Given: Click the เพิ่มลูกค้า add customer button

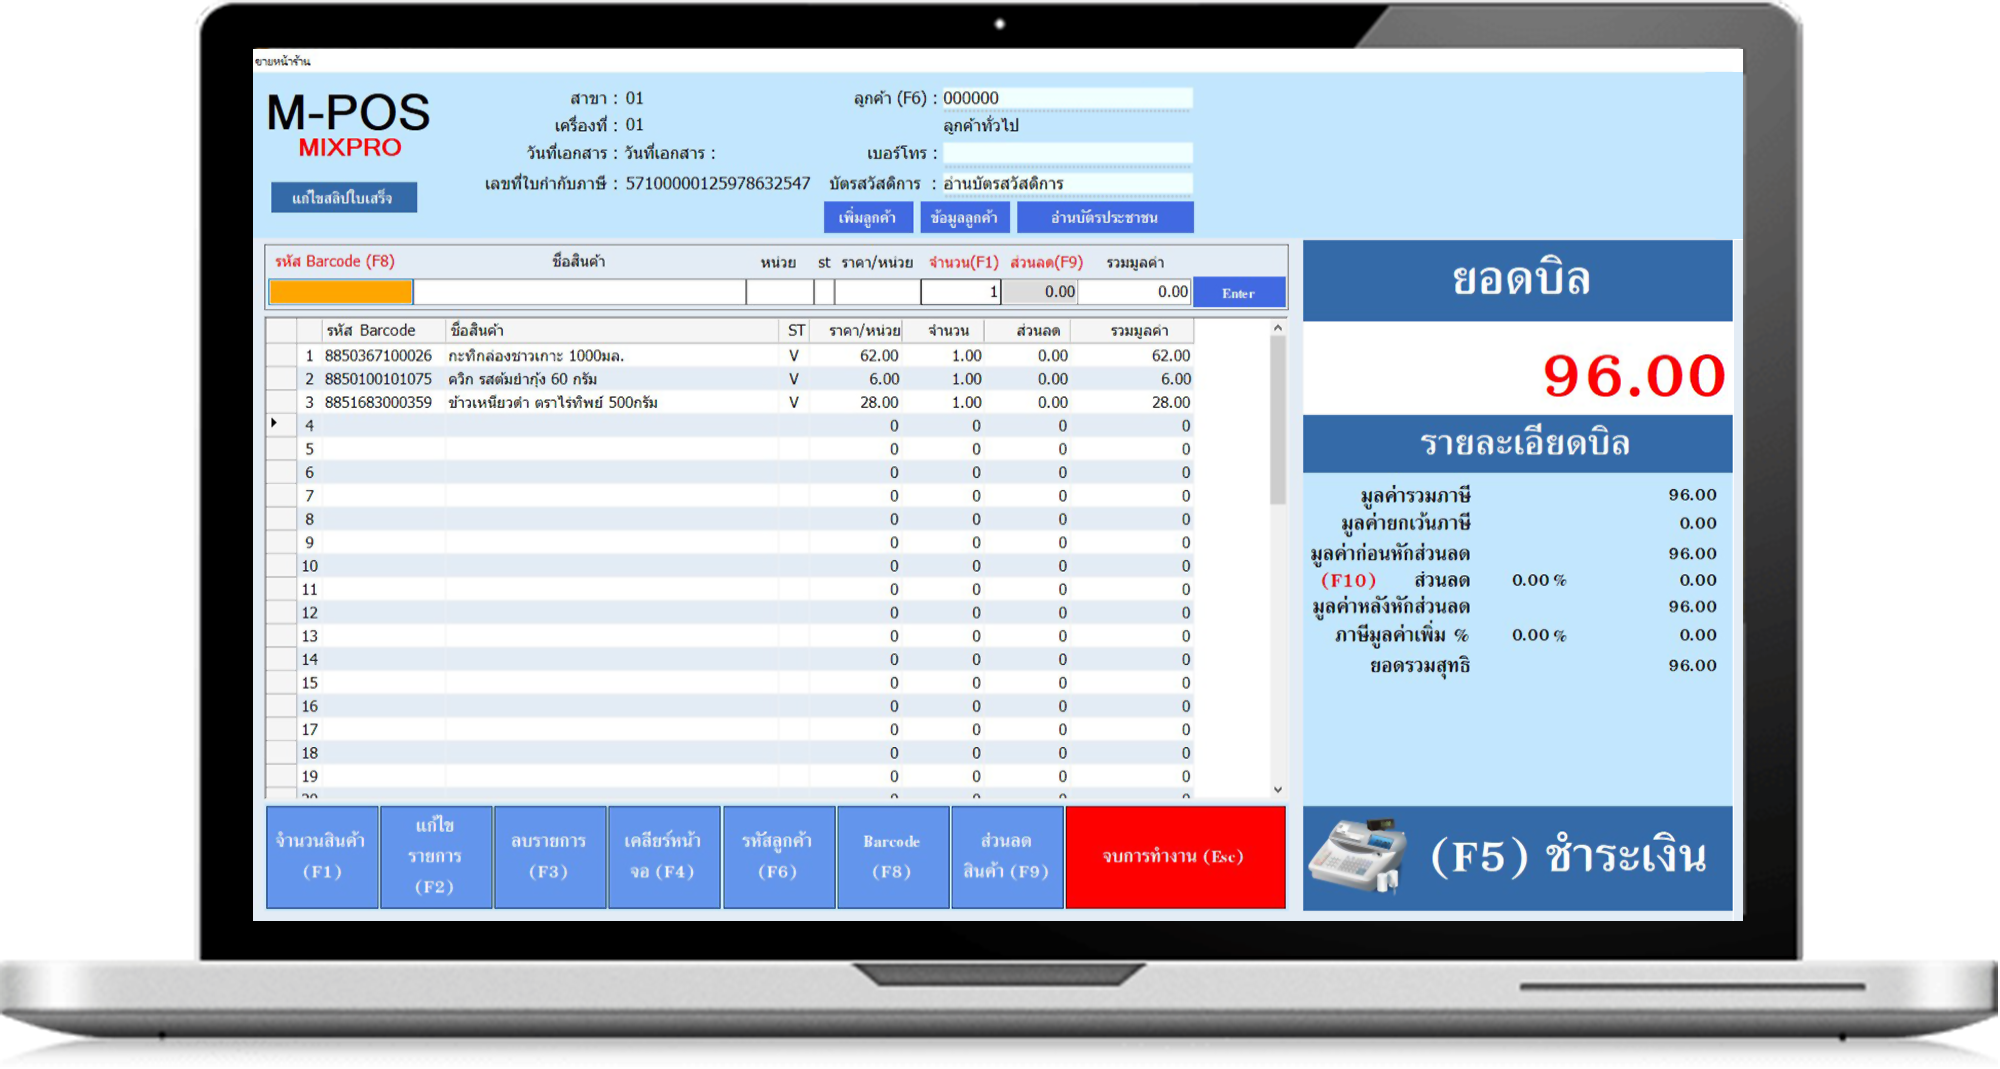Looking at the screenshot, I should [867, 217].
